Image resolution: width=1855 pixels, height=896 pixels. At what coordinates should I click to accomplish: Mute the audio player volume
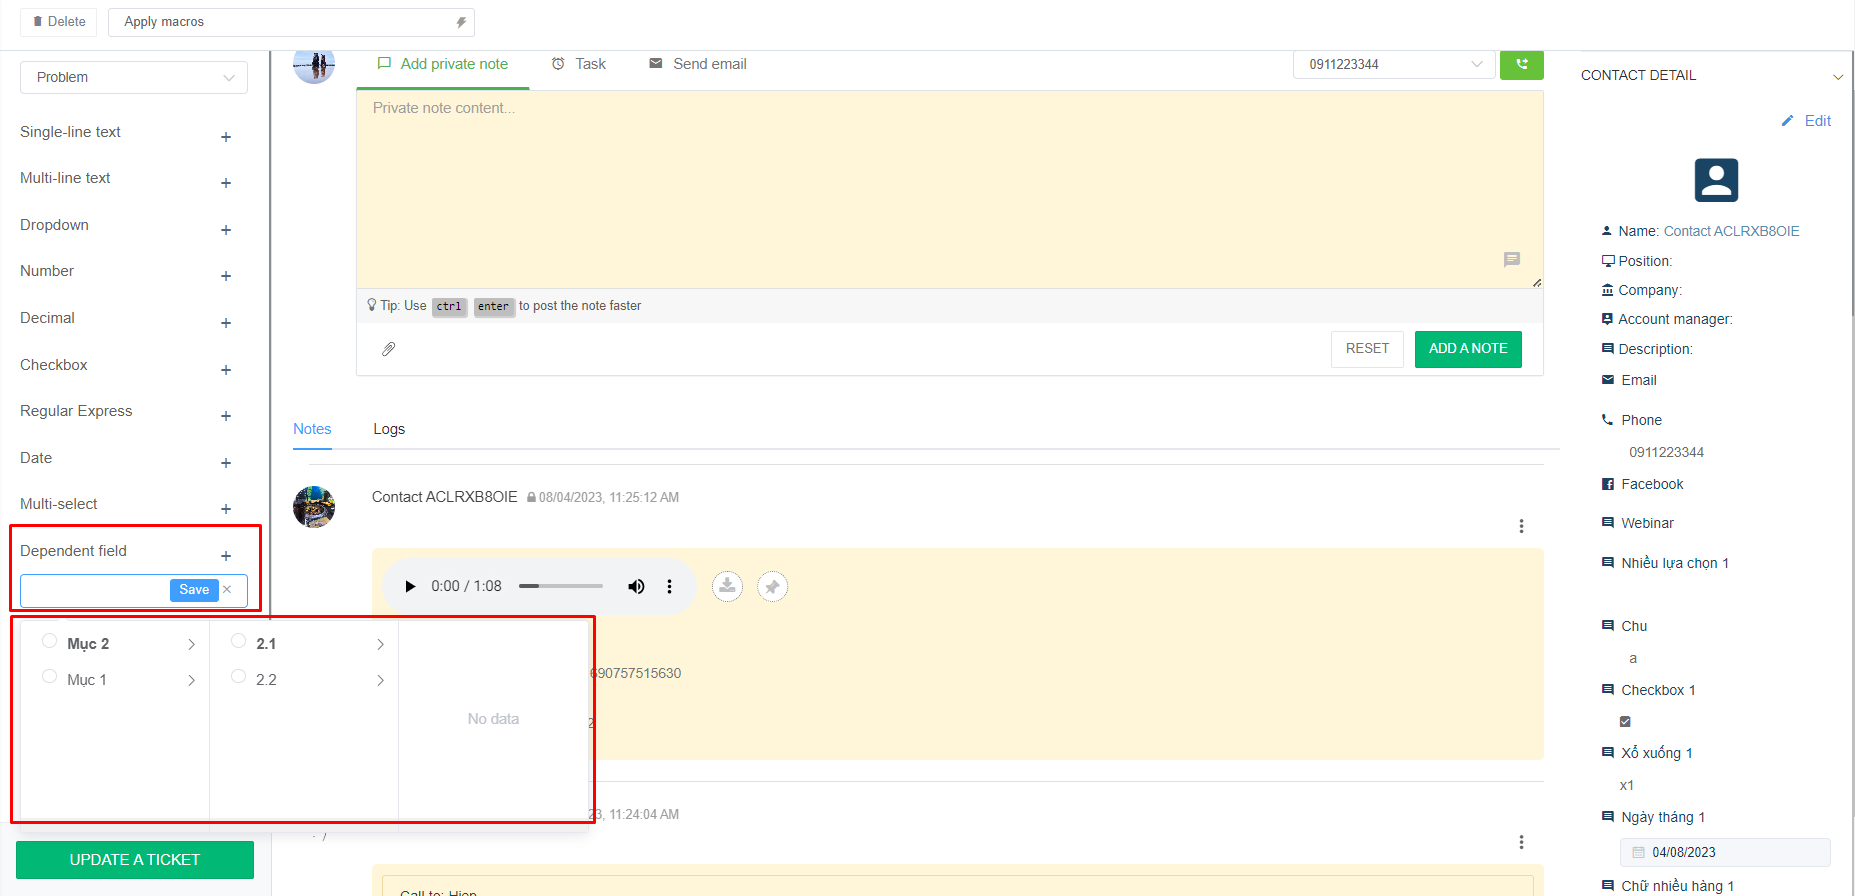(x=636, y=587)
